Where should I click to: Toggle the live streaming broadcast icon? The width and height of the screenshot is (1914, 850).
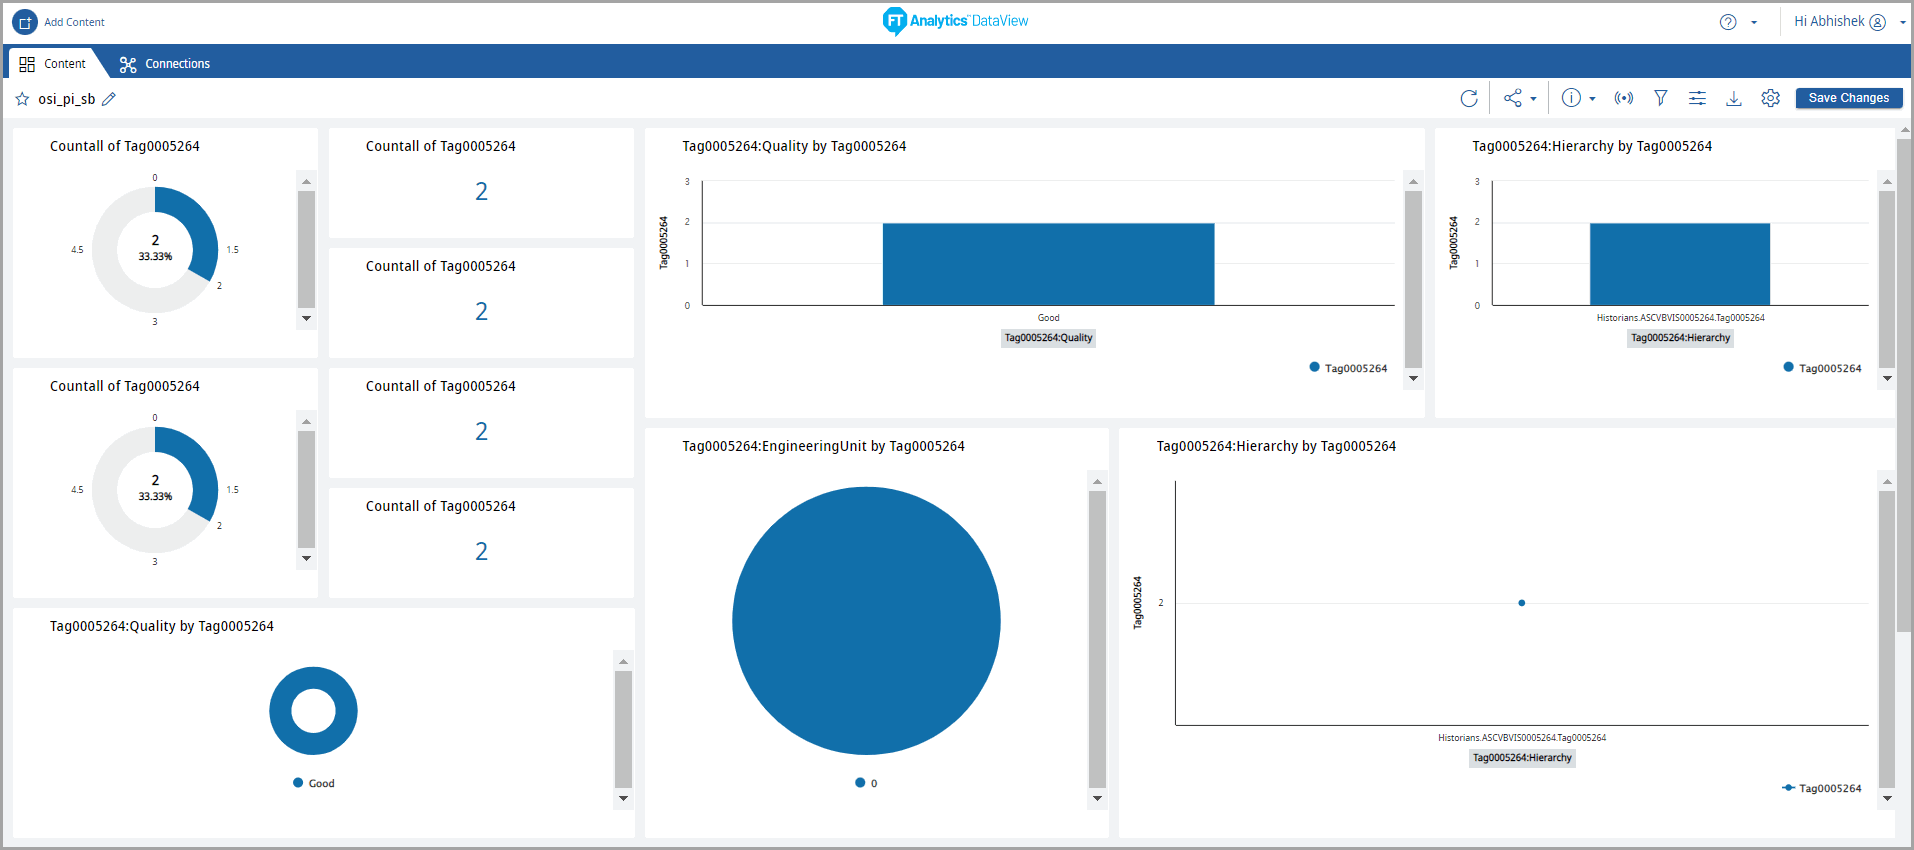(x=1624, y=98)
